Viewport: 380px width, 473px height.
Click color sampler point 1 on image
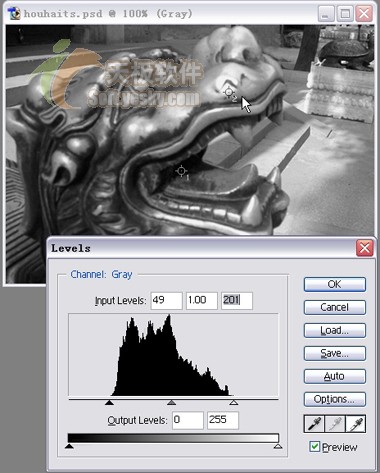click(x=181, y=171)
